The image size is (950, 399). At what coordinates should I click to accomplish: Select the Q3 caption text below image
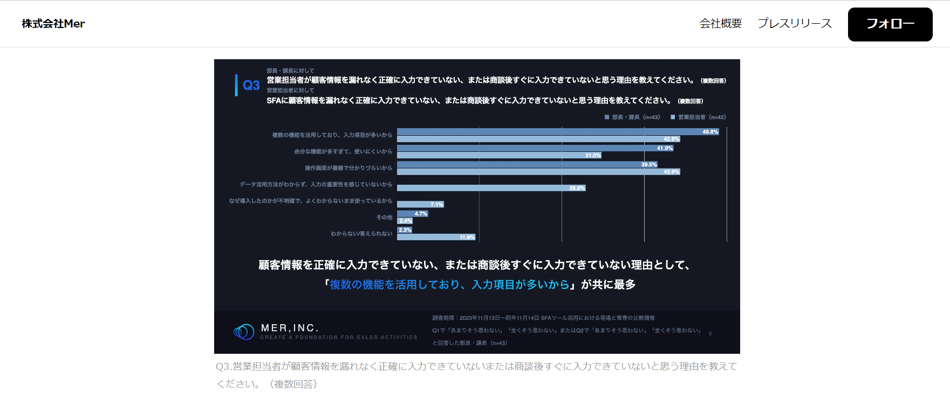pyautogui.click(x=477, y=375)
